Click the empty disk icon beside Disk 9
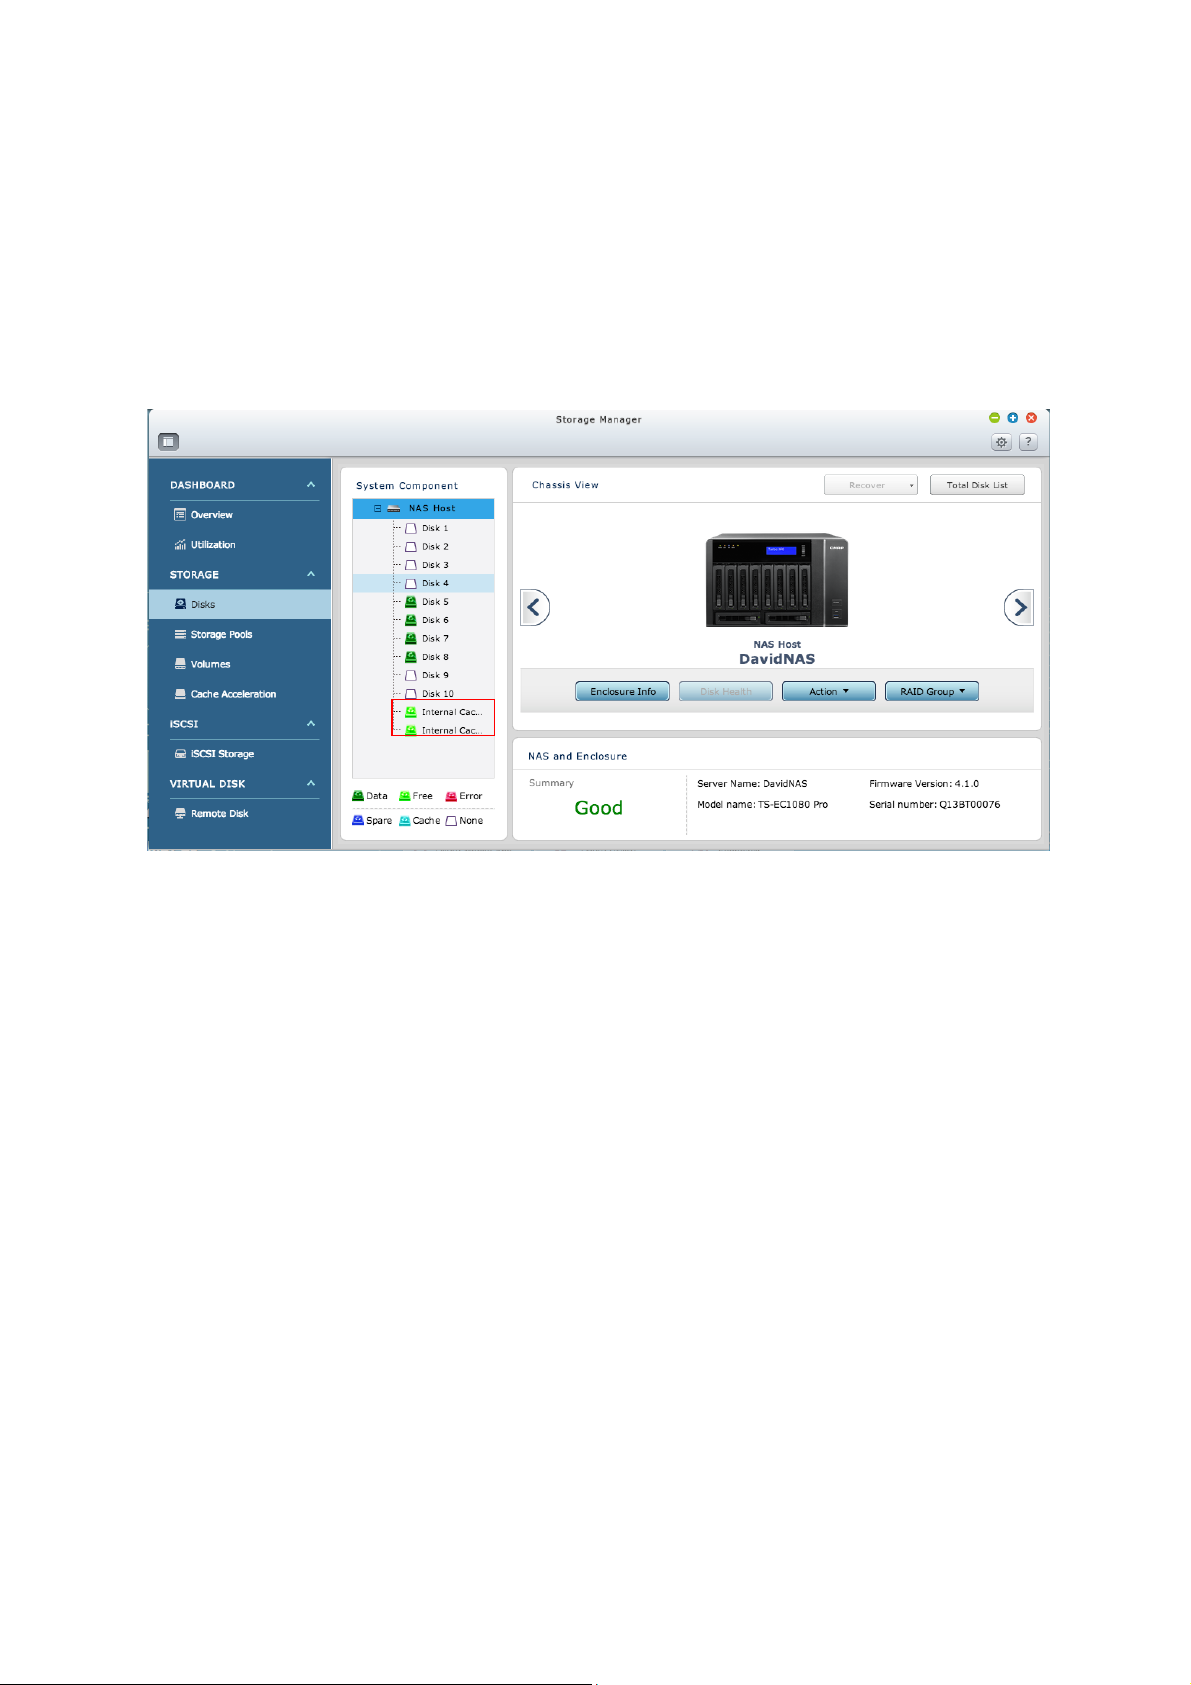The image size is (1191, 1685). pyautogui.click(x=411, y=675)
